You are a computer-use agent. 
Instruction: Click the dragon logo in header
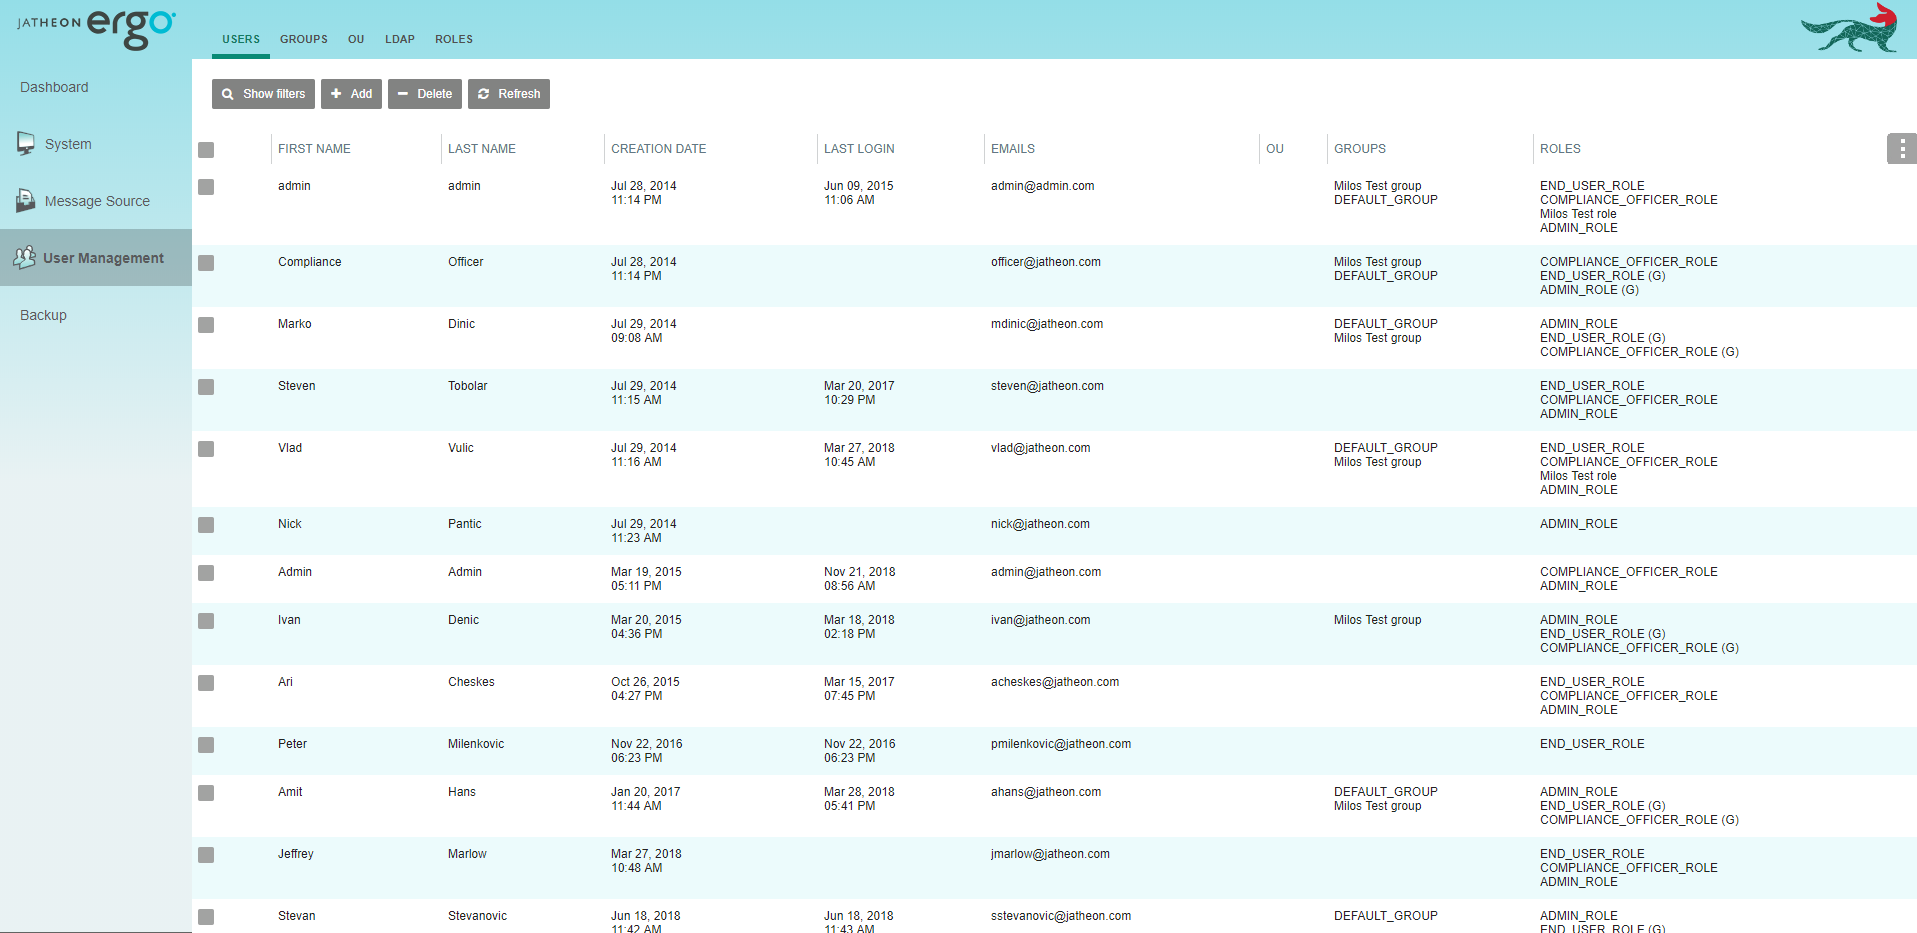pos(1850,28)
